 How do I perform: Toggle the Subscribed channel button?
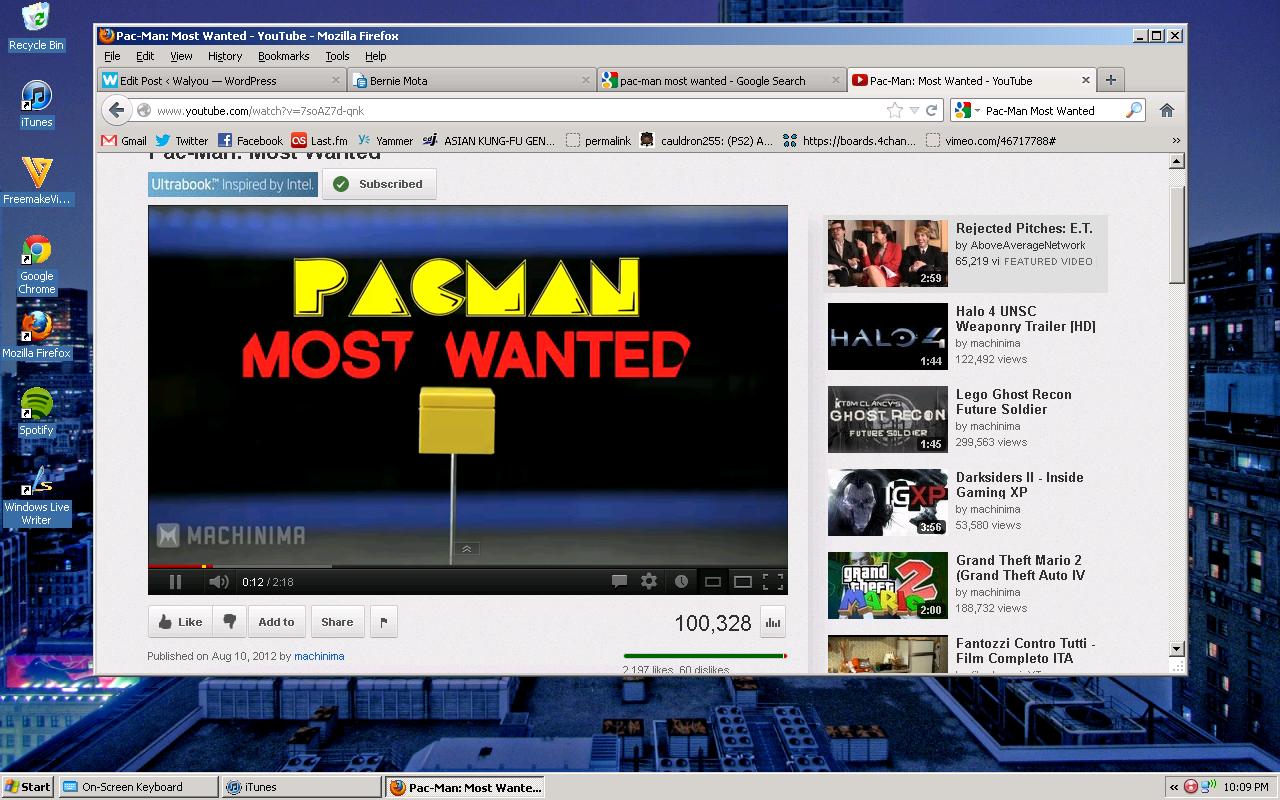point(379,184)
